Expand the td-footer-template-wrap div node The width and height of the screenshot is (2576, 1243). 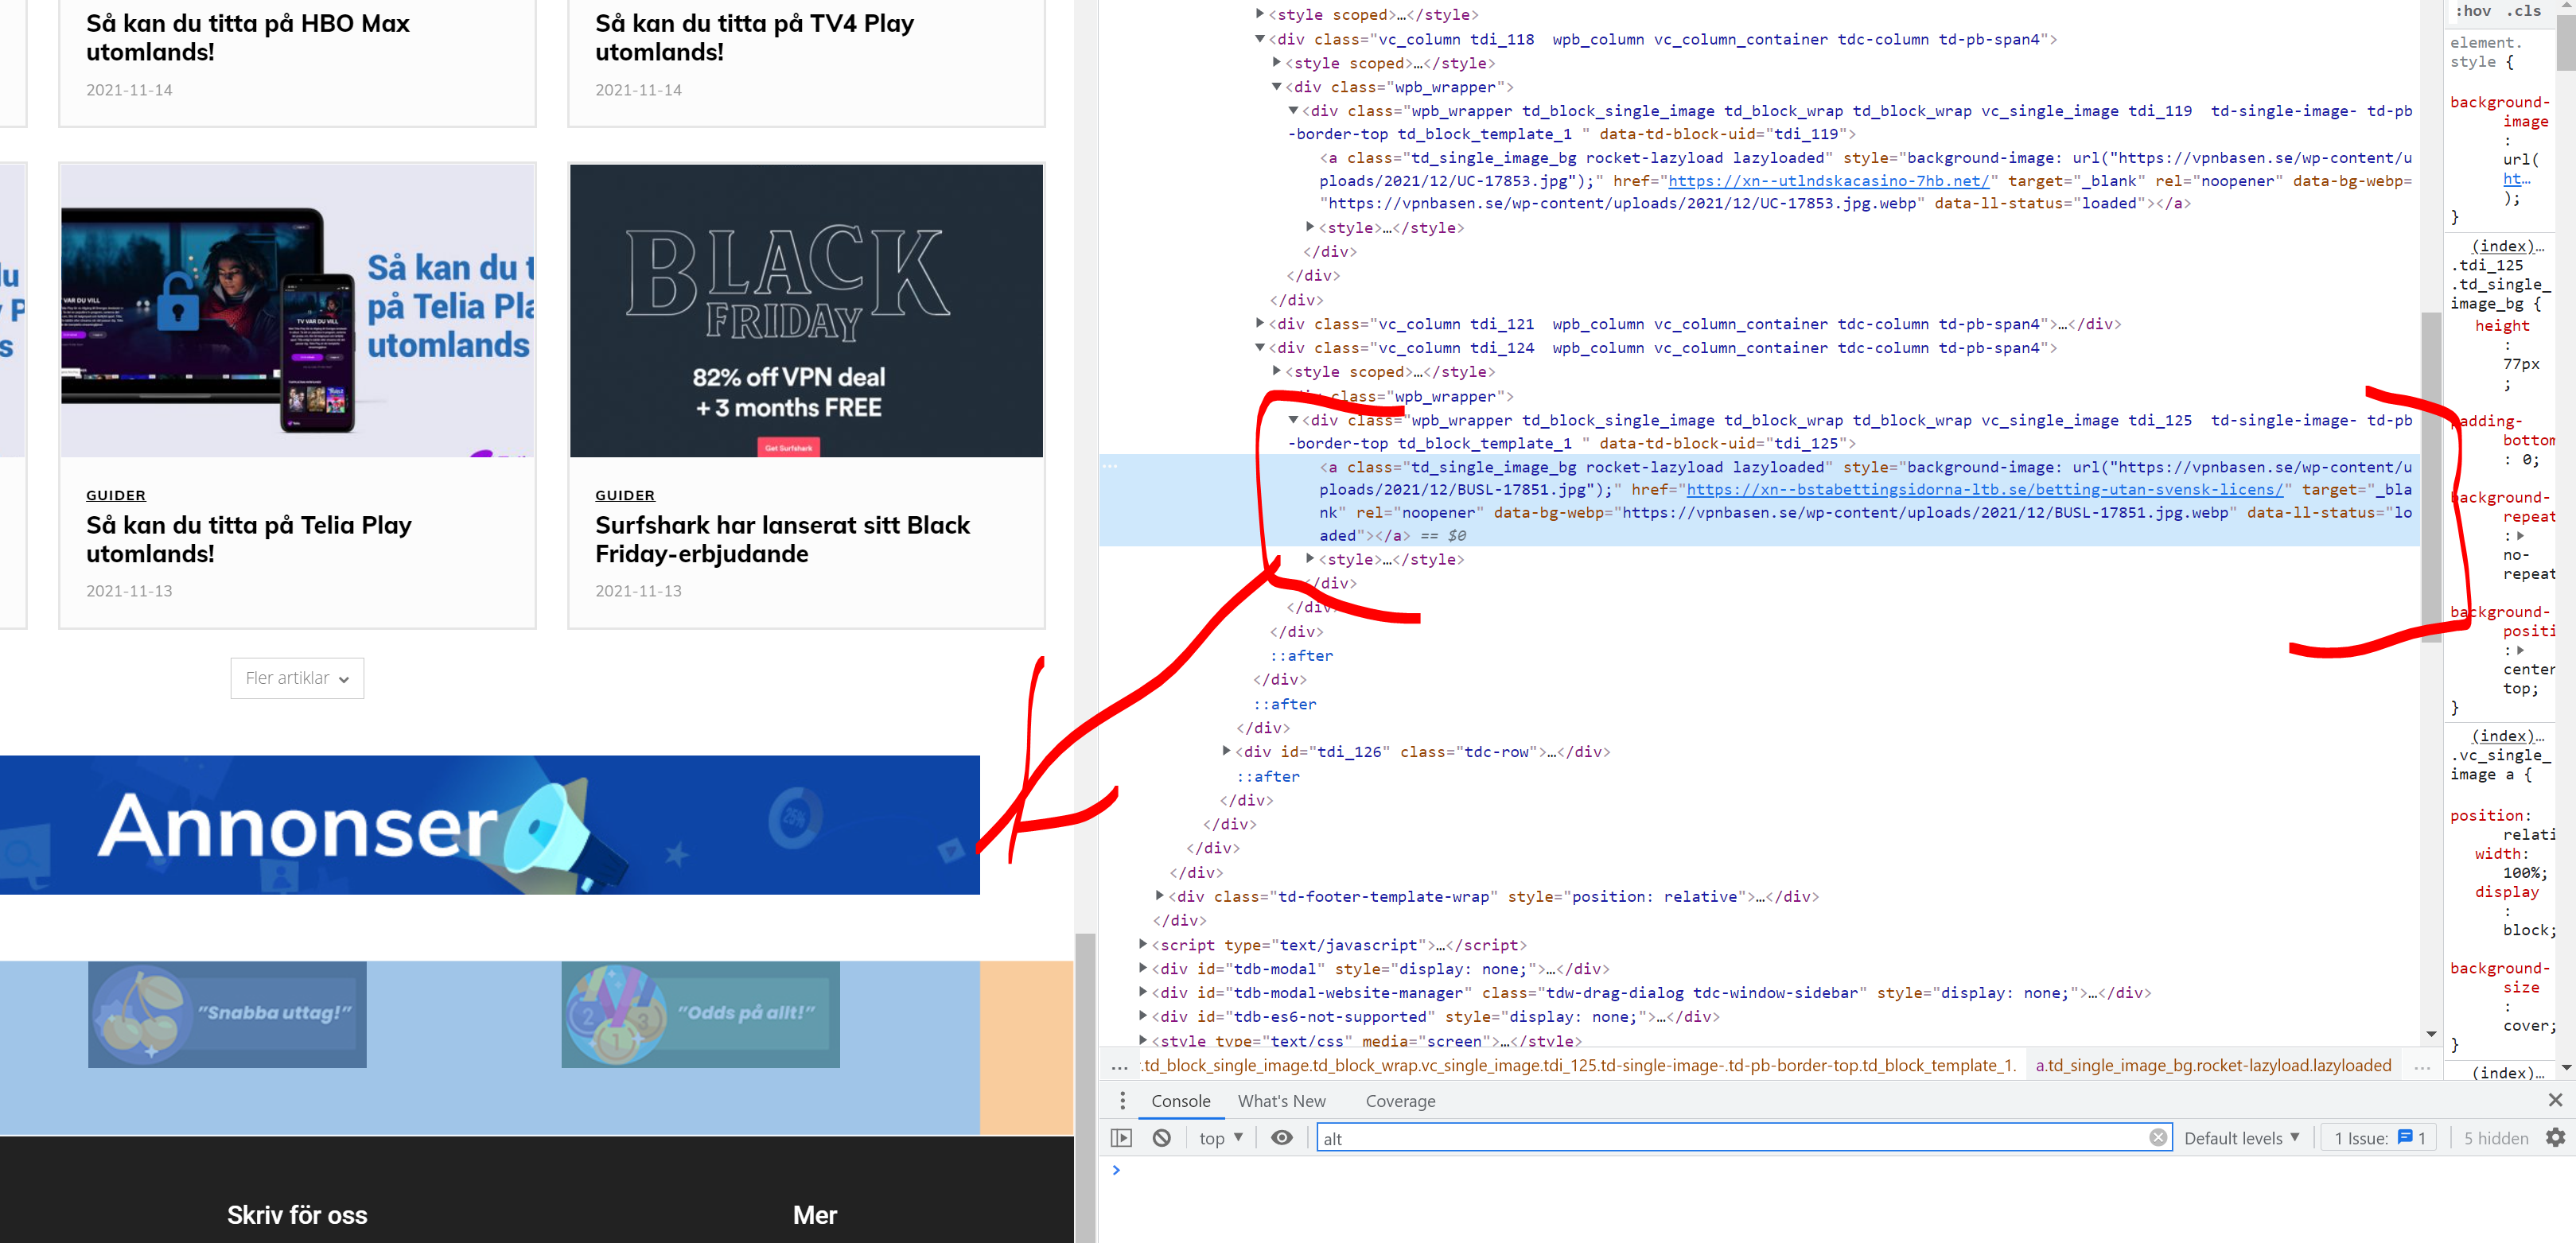coord(1160,896)
